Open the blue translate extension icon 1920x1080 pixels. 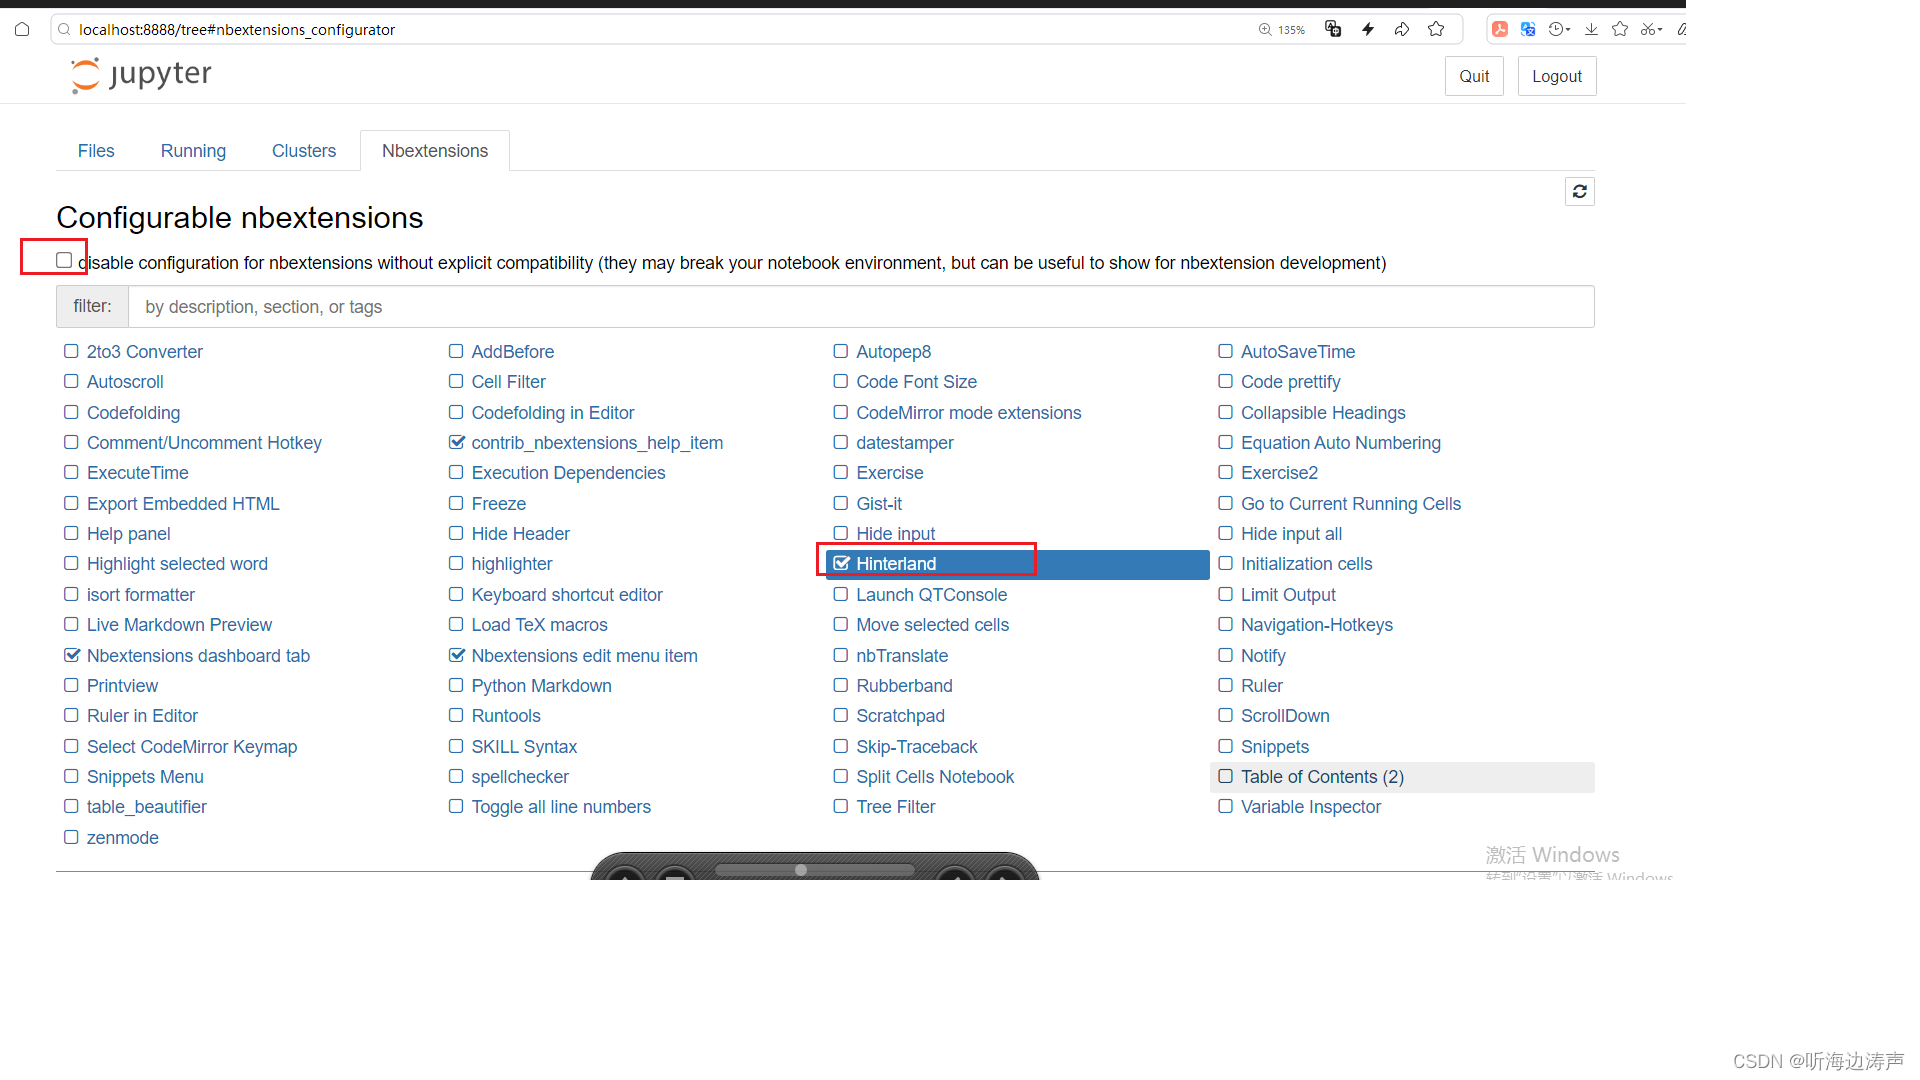point(1528,29)
